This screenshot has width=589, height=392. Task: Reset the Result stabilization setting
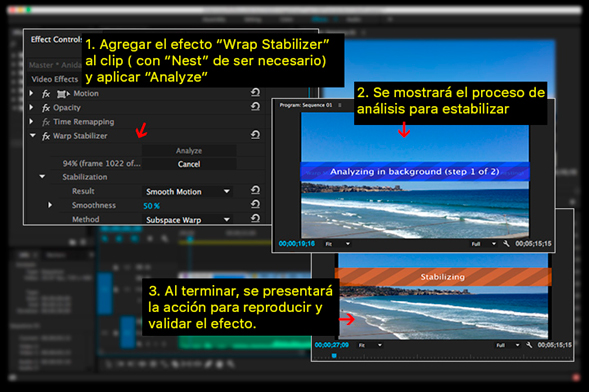click(255, 191)
